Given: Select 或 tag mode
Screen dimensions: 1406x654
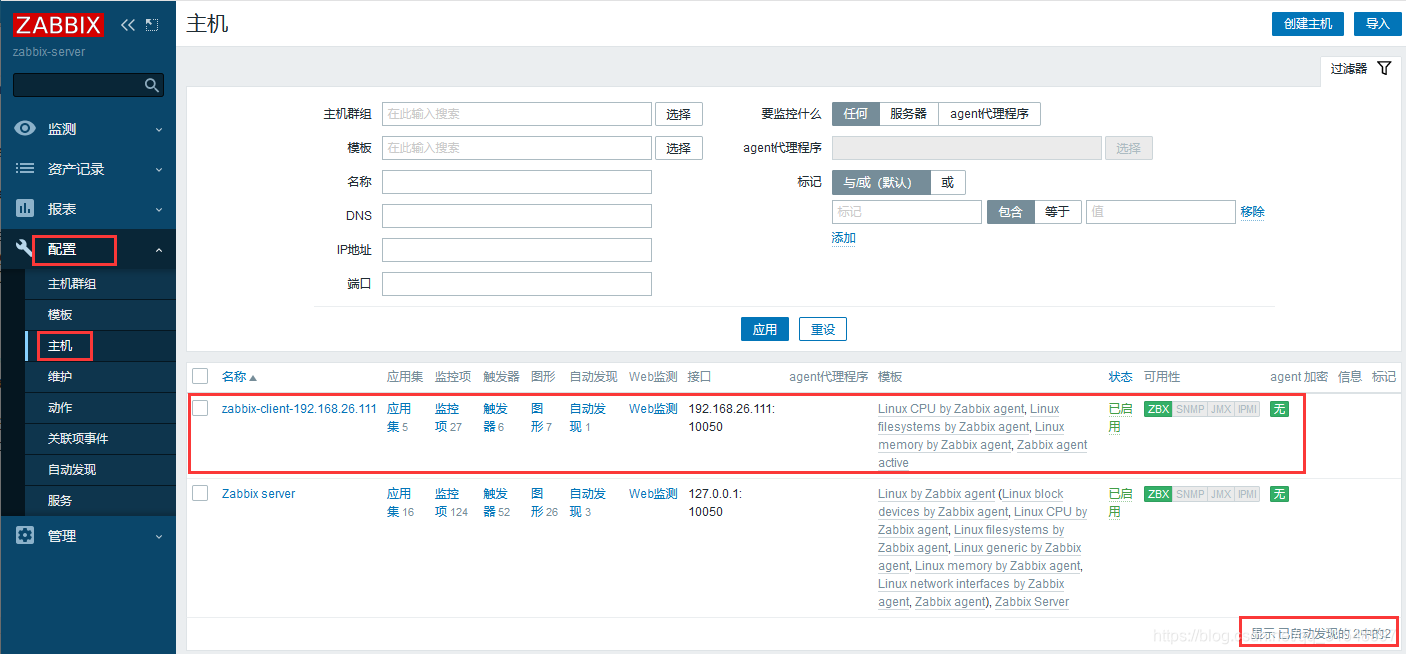Looking at the screenshot, I should 947,182.
